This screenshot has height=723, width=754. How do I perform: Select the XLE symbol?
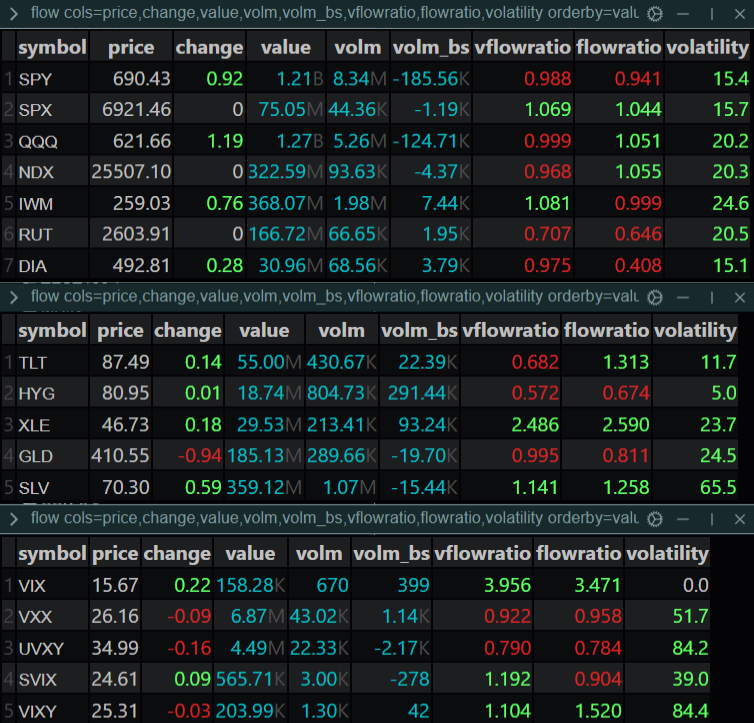click(x=34, y=425)
